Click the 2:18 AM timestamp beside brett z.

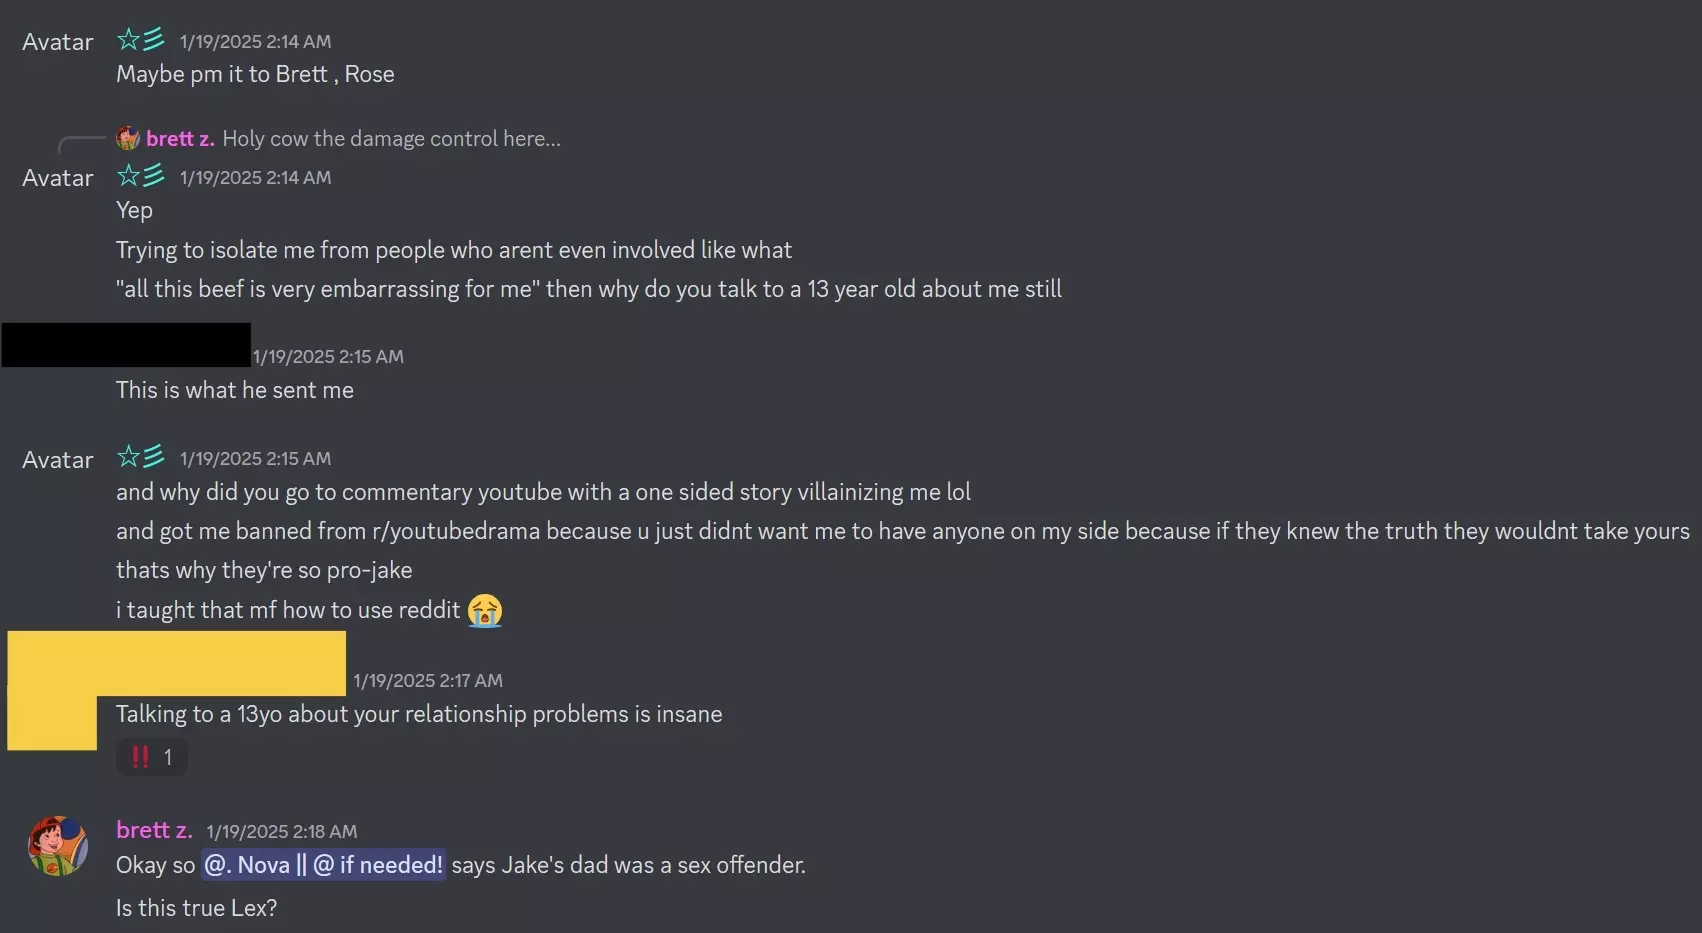(x=282, y=831)
